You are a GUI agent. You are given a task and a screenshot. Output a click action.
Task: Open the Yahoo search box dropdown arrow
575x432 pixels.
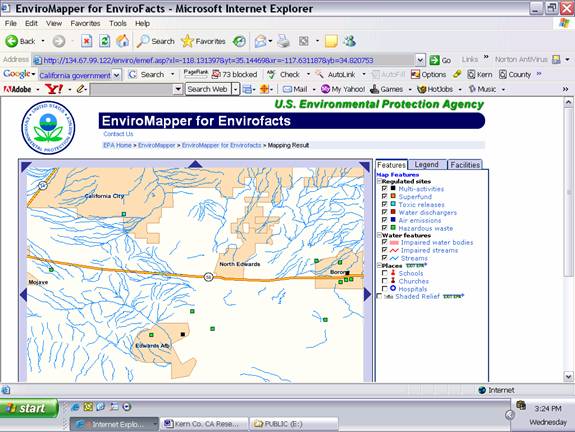point(178,89)
